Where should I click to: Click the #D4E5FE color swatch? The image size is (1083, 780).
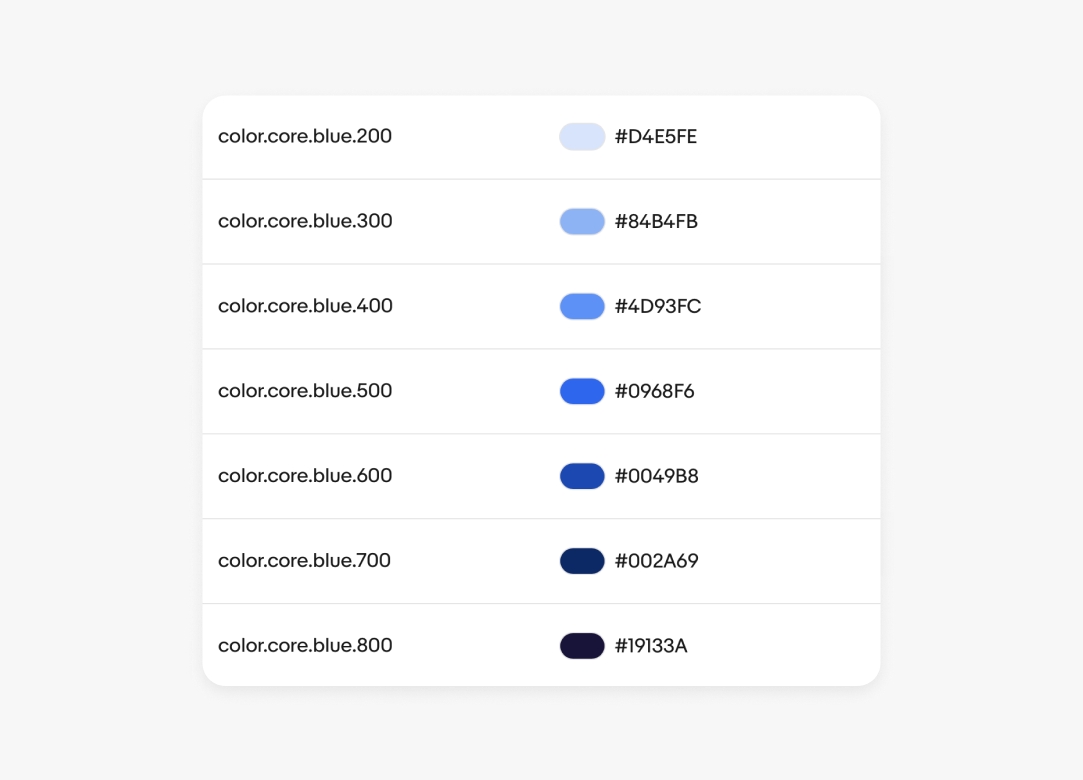coord(582,137)
